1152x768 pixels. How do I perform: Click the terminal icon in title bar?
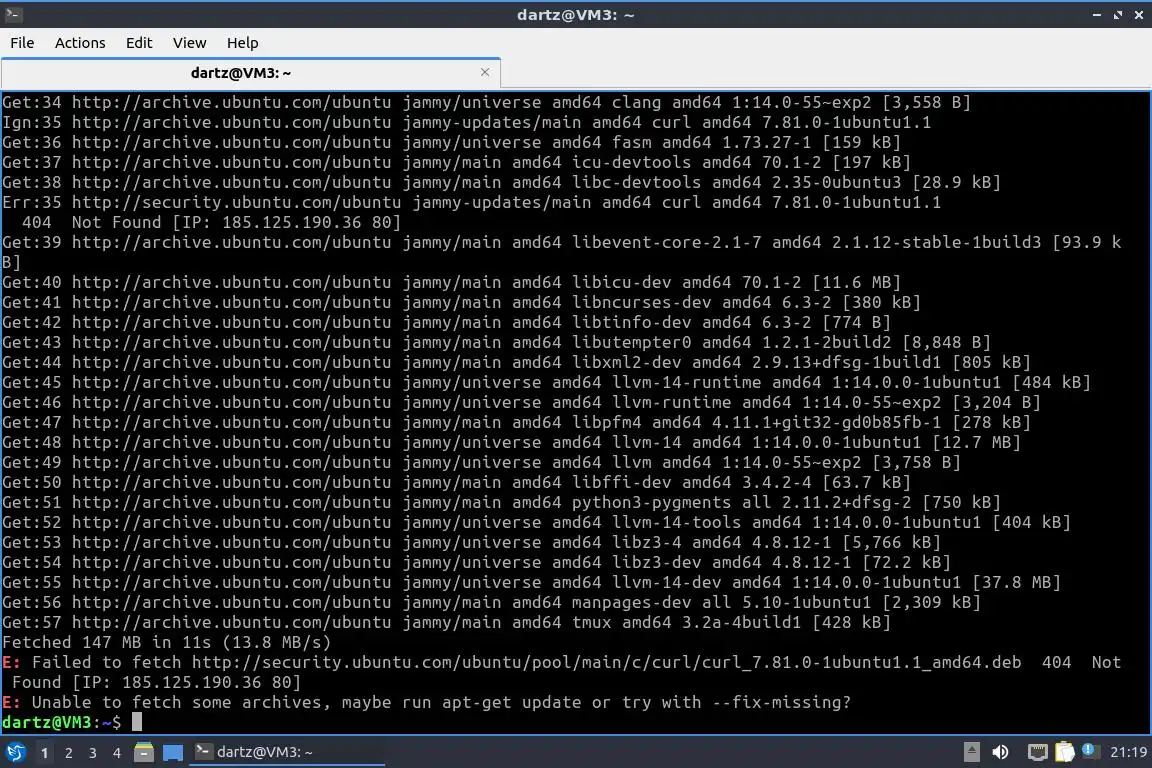13,13
